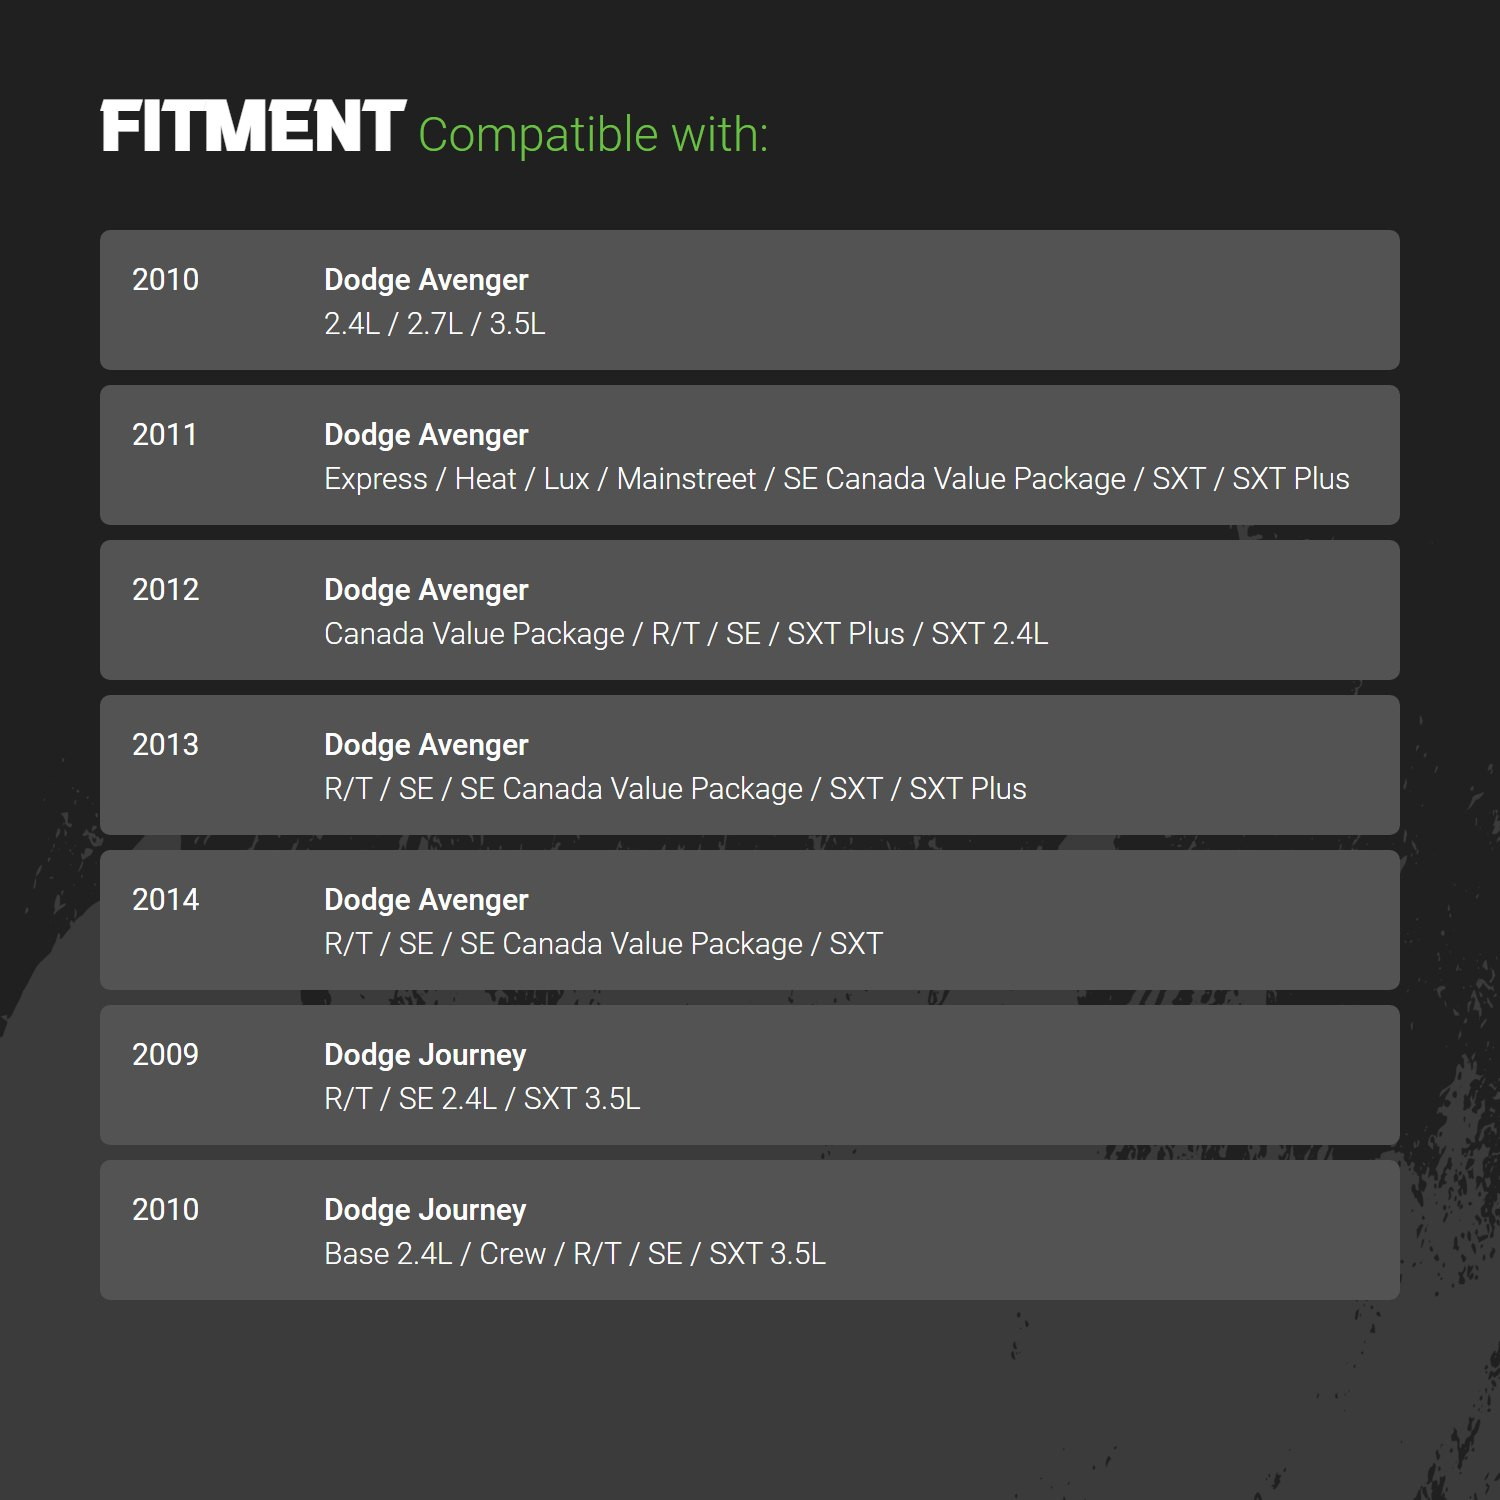Click the 2013 trim list ending in 'SXT Plus'

coord(675,789)
